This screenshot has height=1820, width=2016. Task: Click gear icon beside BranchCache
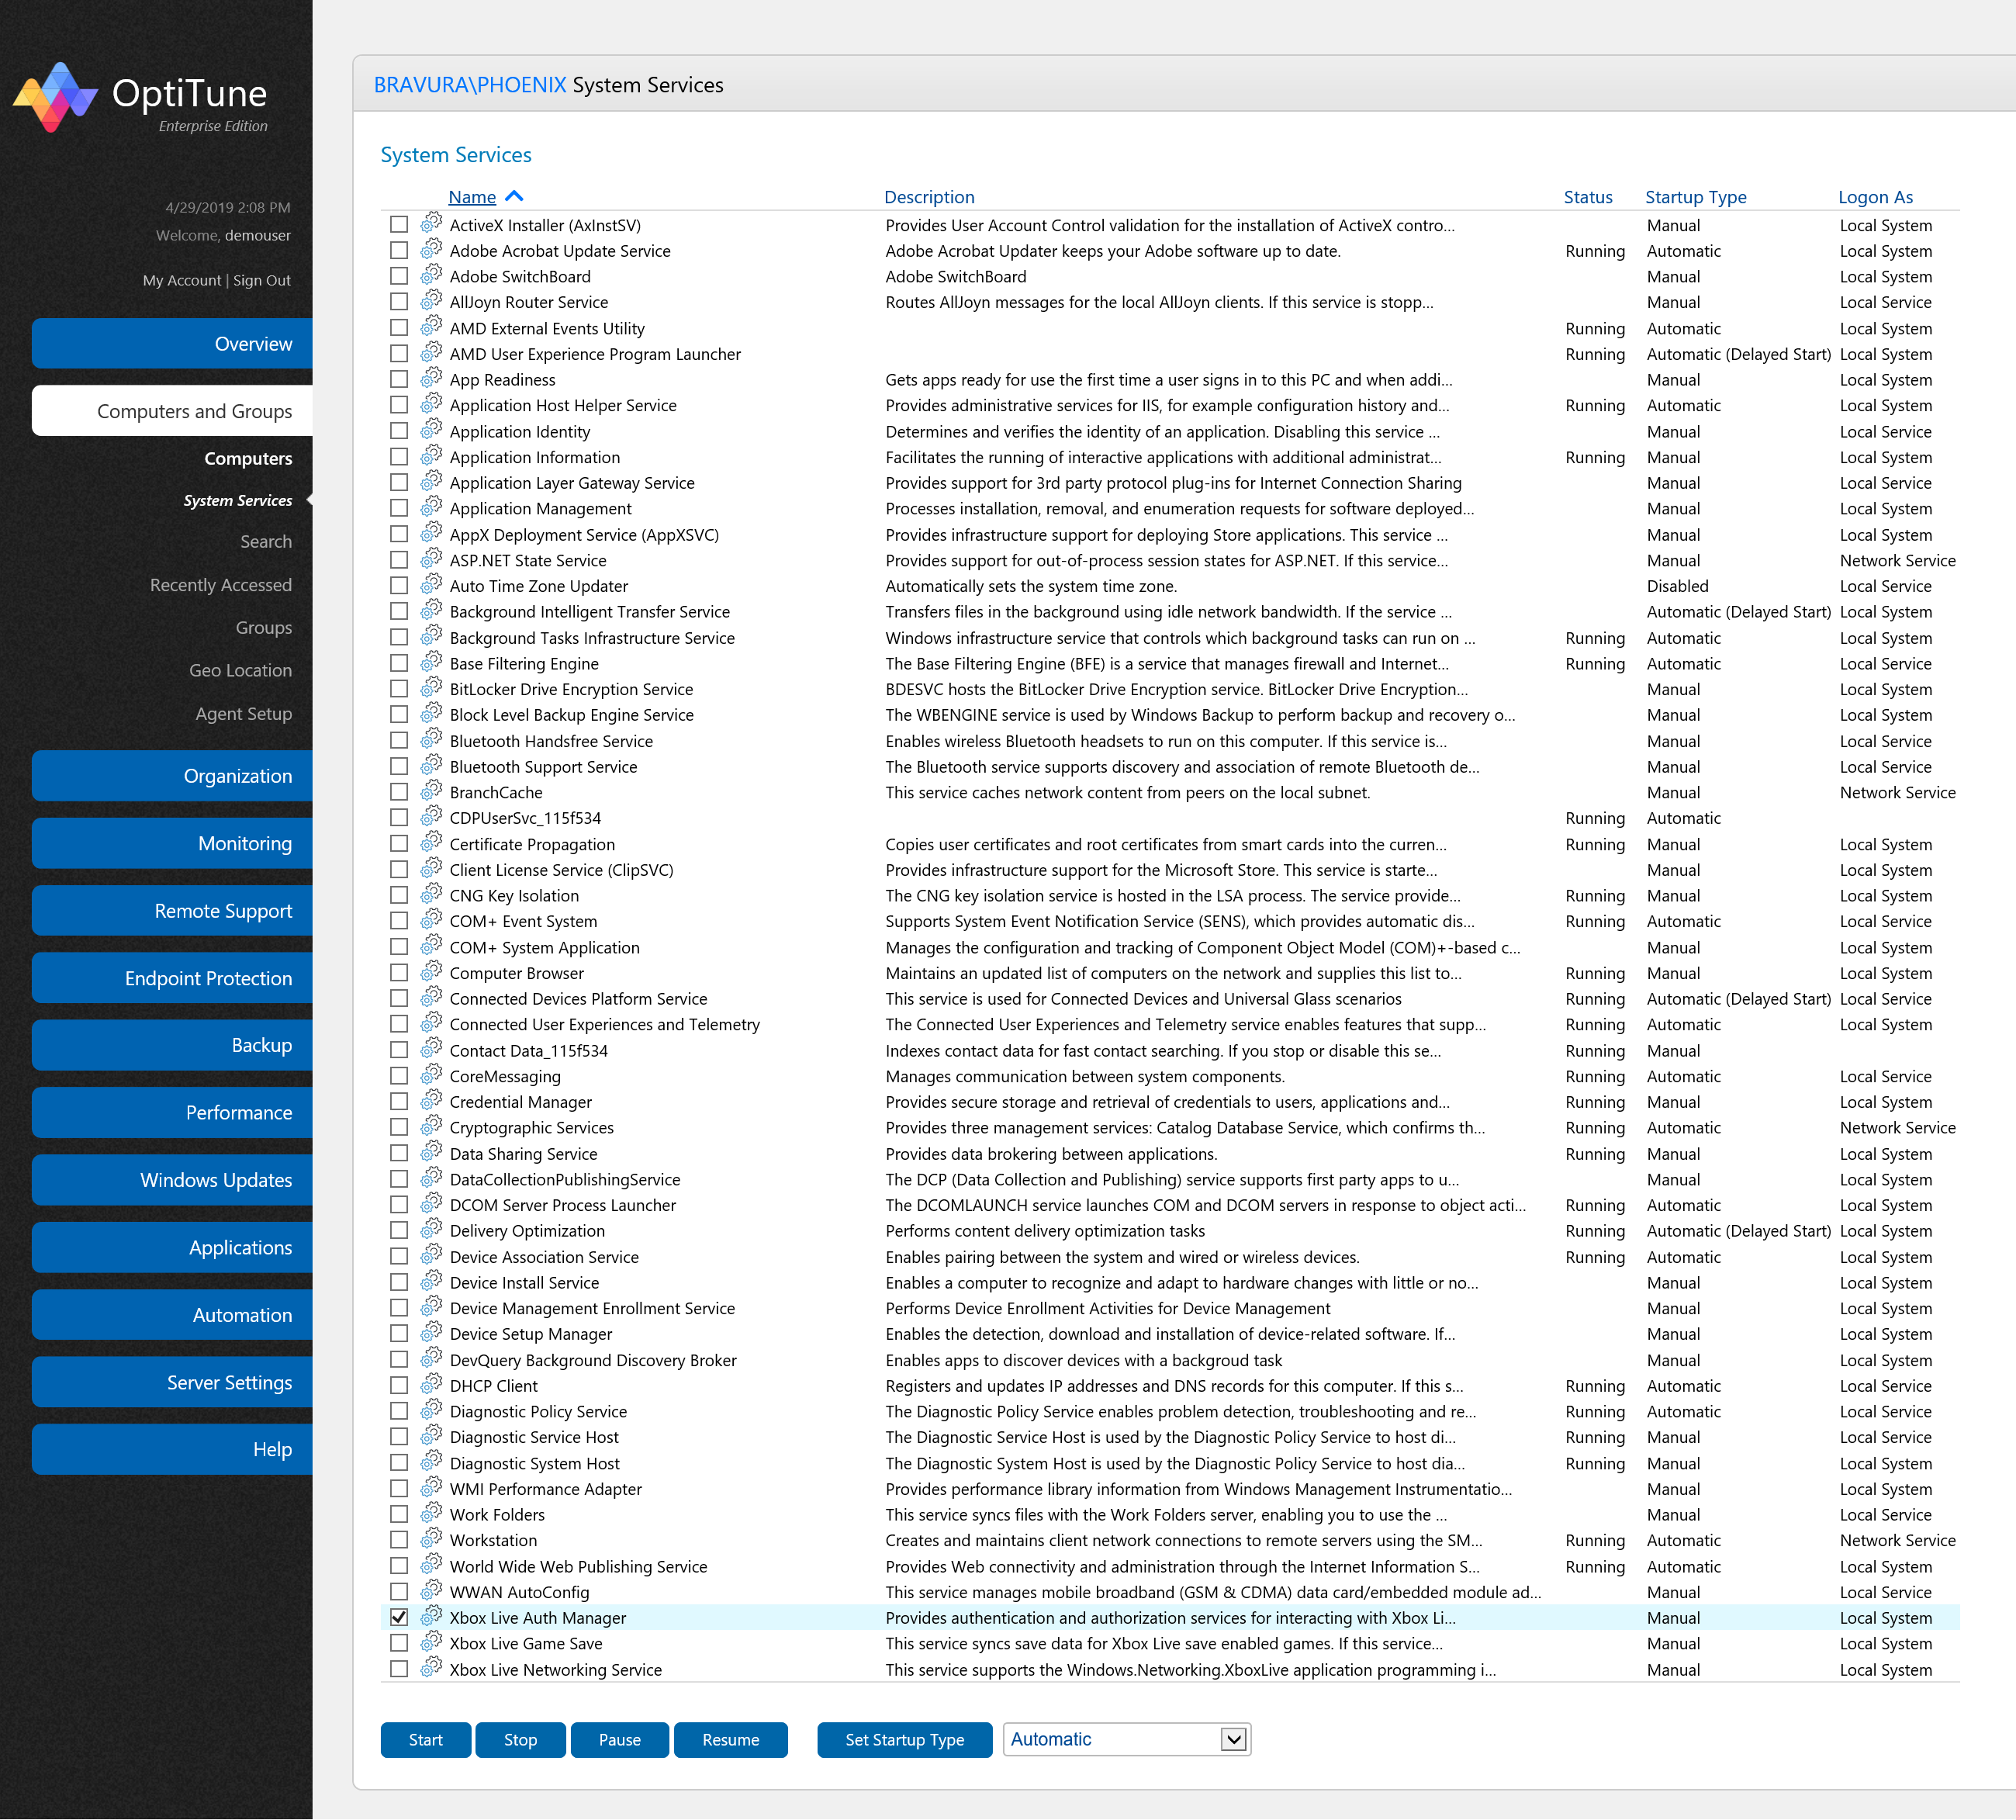point(431,790)
